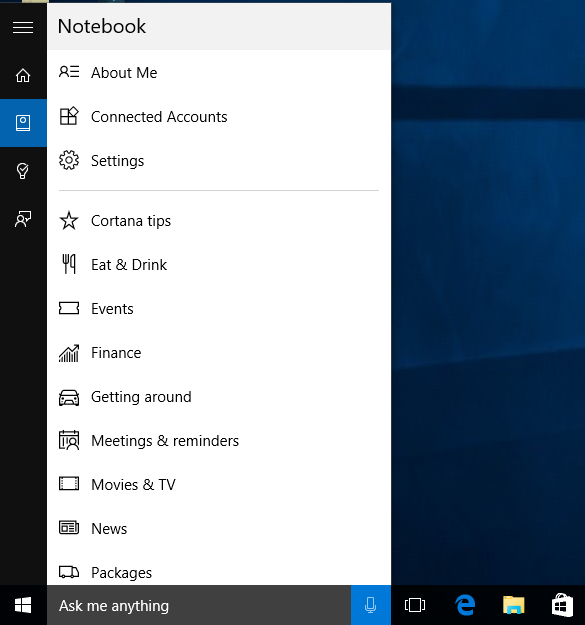Viewport: 585px width, 625px height.
Task: Open the Feedback sidebar icon
Action: coord(23,219)
